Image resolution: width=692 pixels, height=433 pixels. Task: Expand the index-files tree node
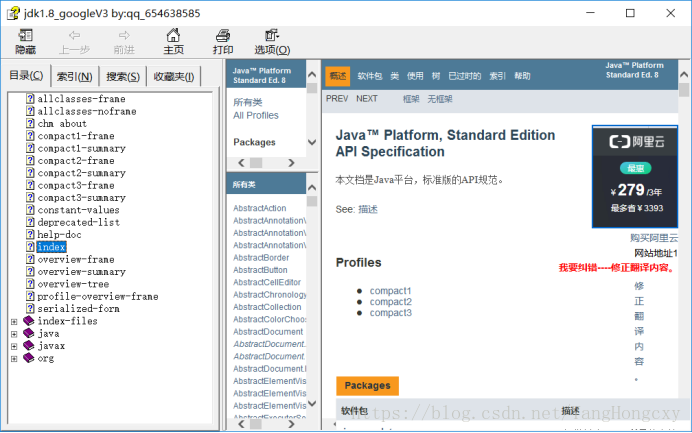[x=14, y=322]
